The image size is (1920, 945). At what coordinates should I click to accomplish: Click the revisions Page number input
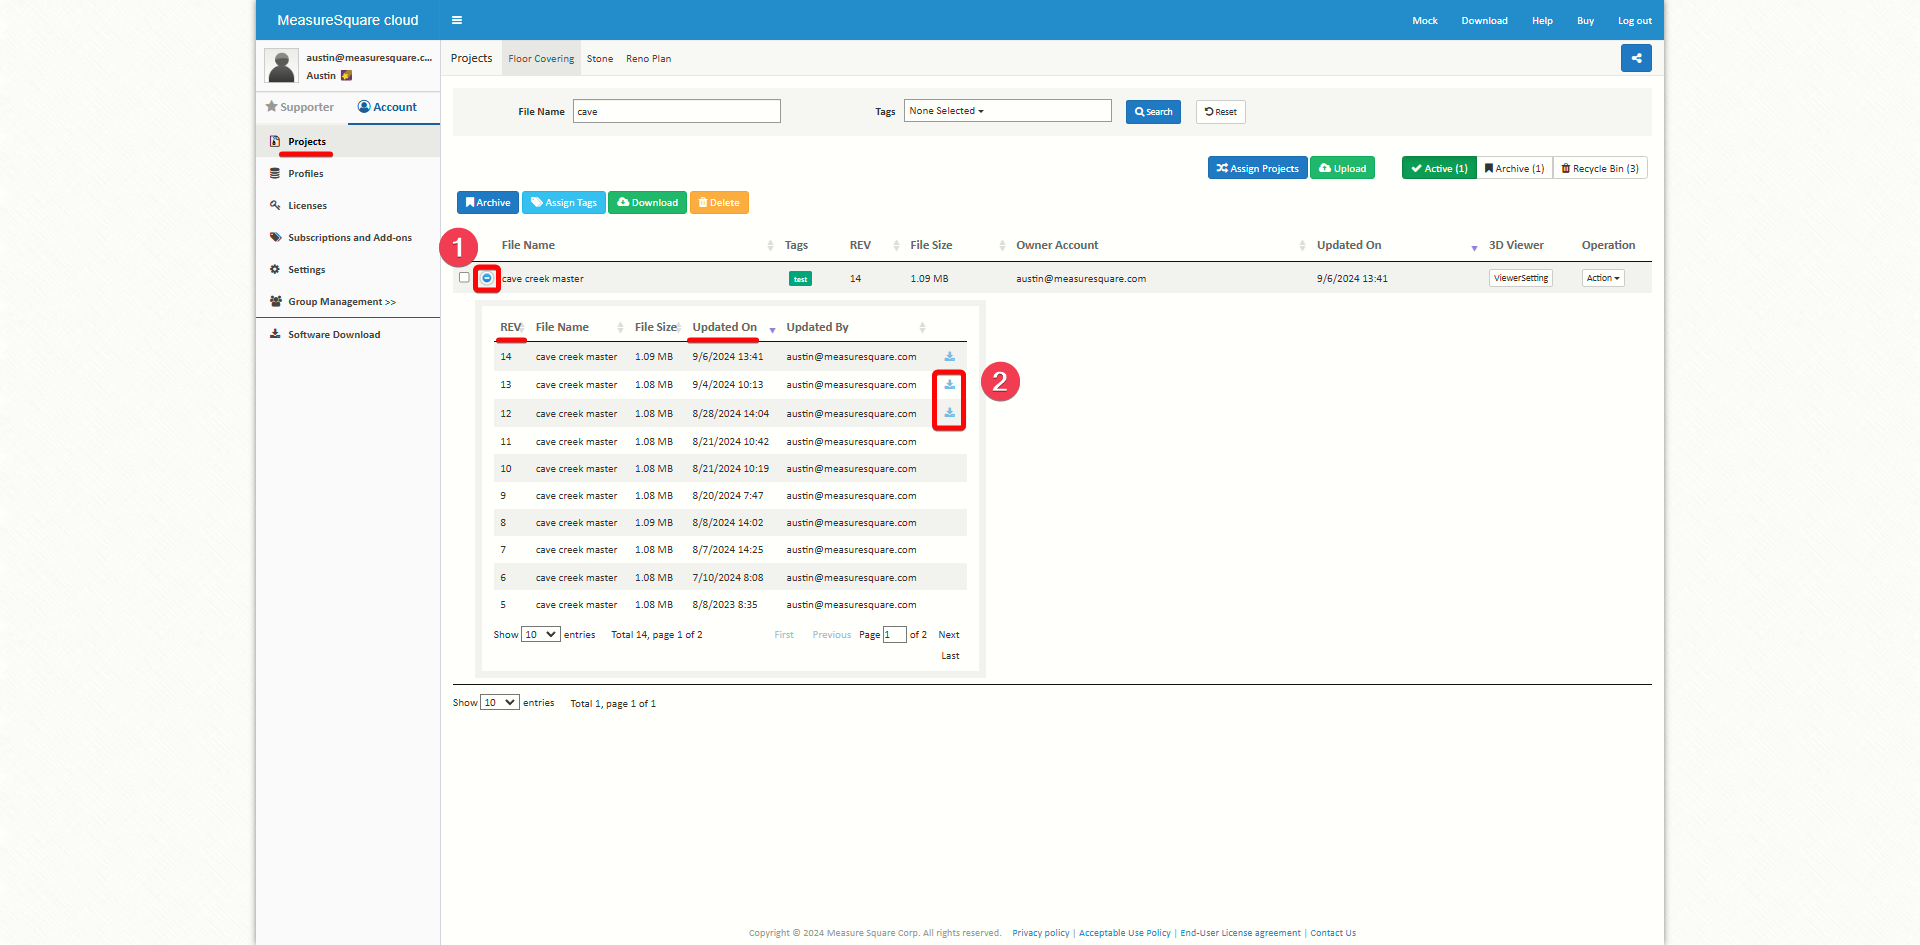pos(894,635)
